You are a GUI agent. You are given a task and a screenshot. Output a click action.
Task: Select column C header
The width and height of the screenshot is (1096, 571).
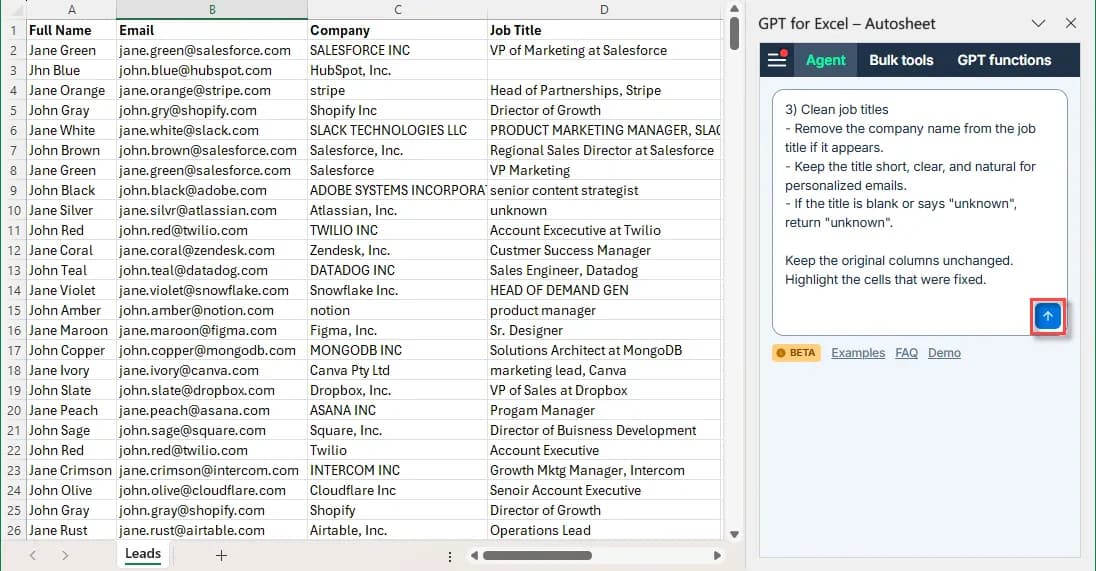[x=397, y=10]
